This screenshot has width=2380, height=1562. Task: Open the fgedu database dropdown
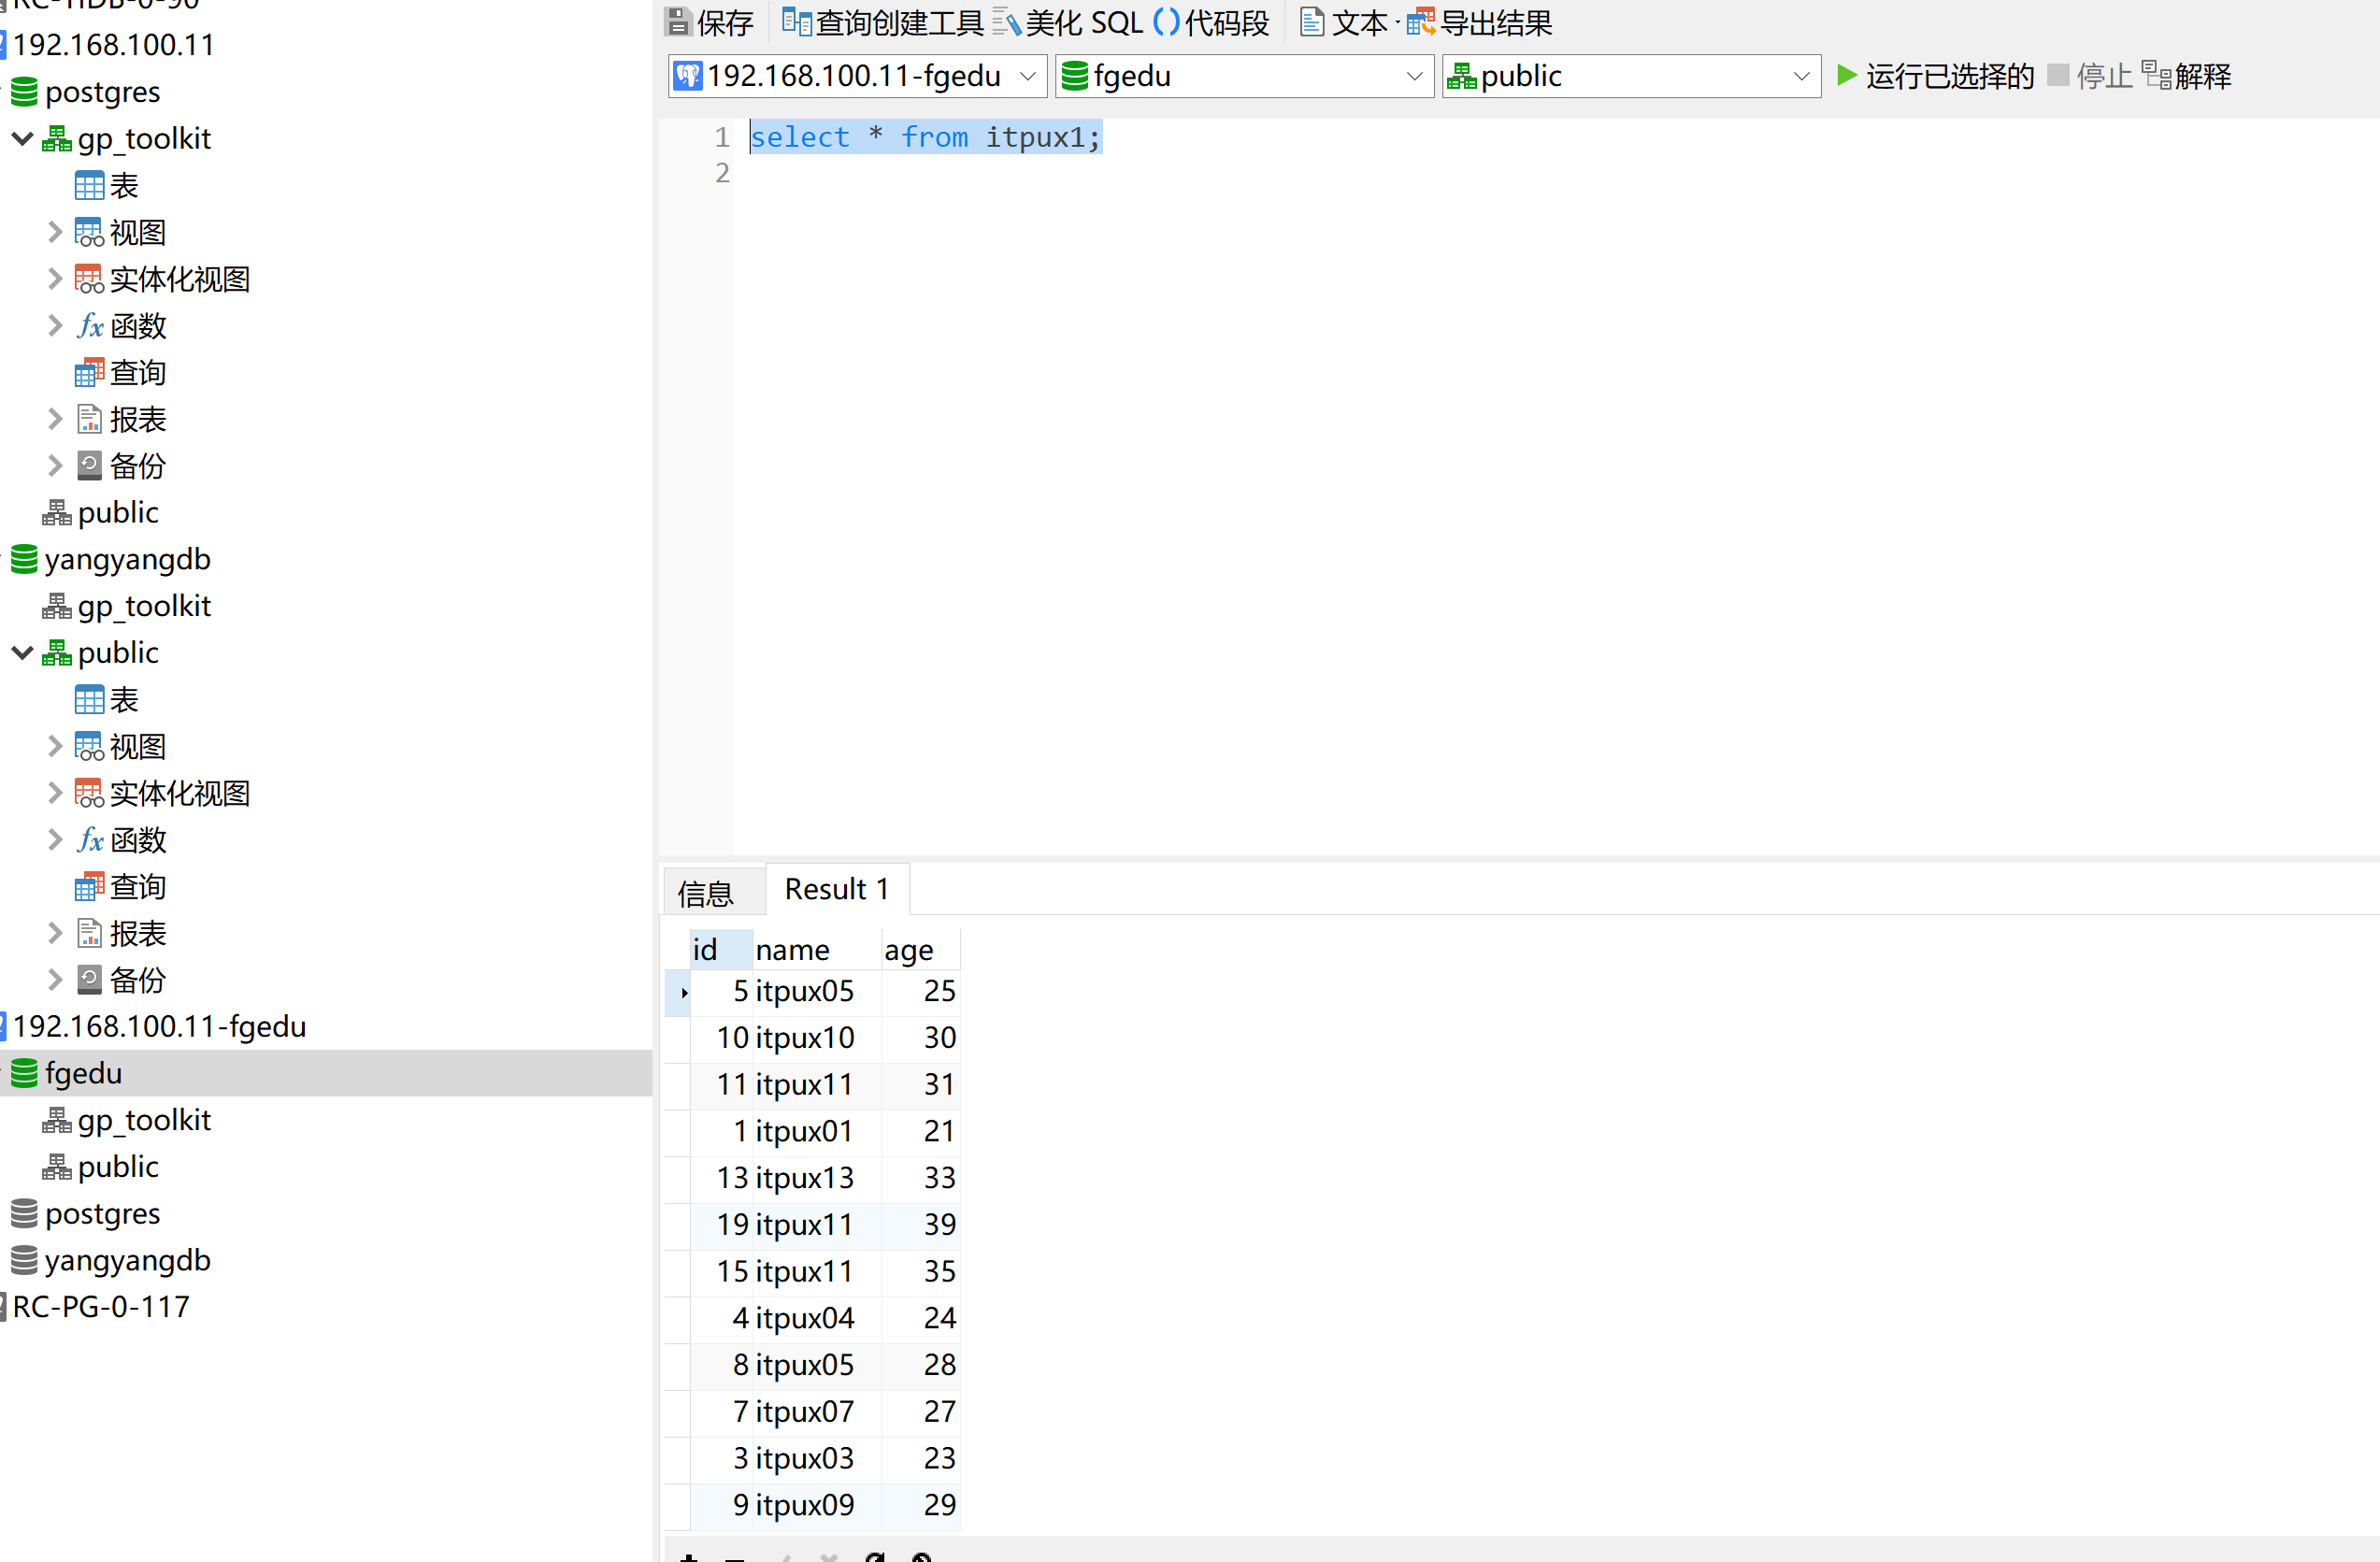[x=1244, y=76]
